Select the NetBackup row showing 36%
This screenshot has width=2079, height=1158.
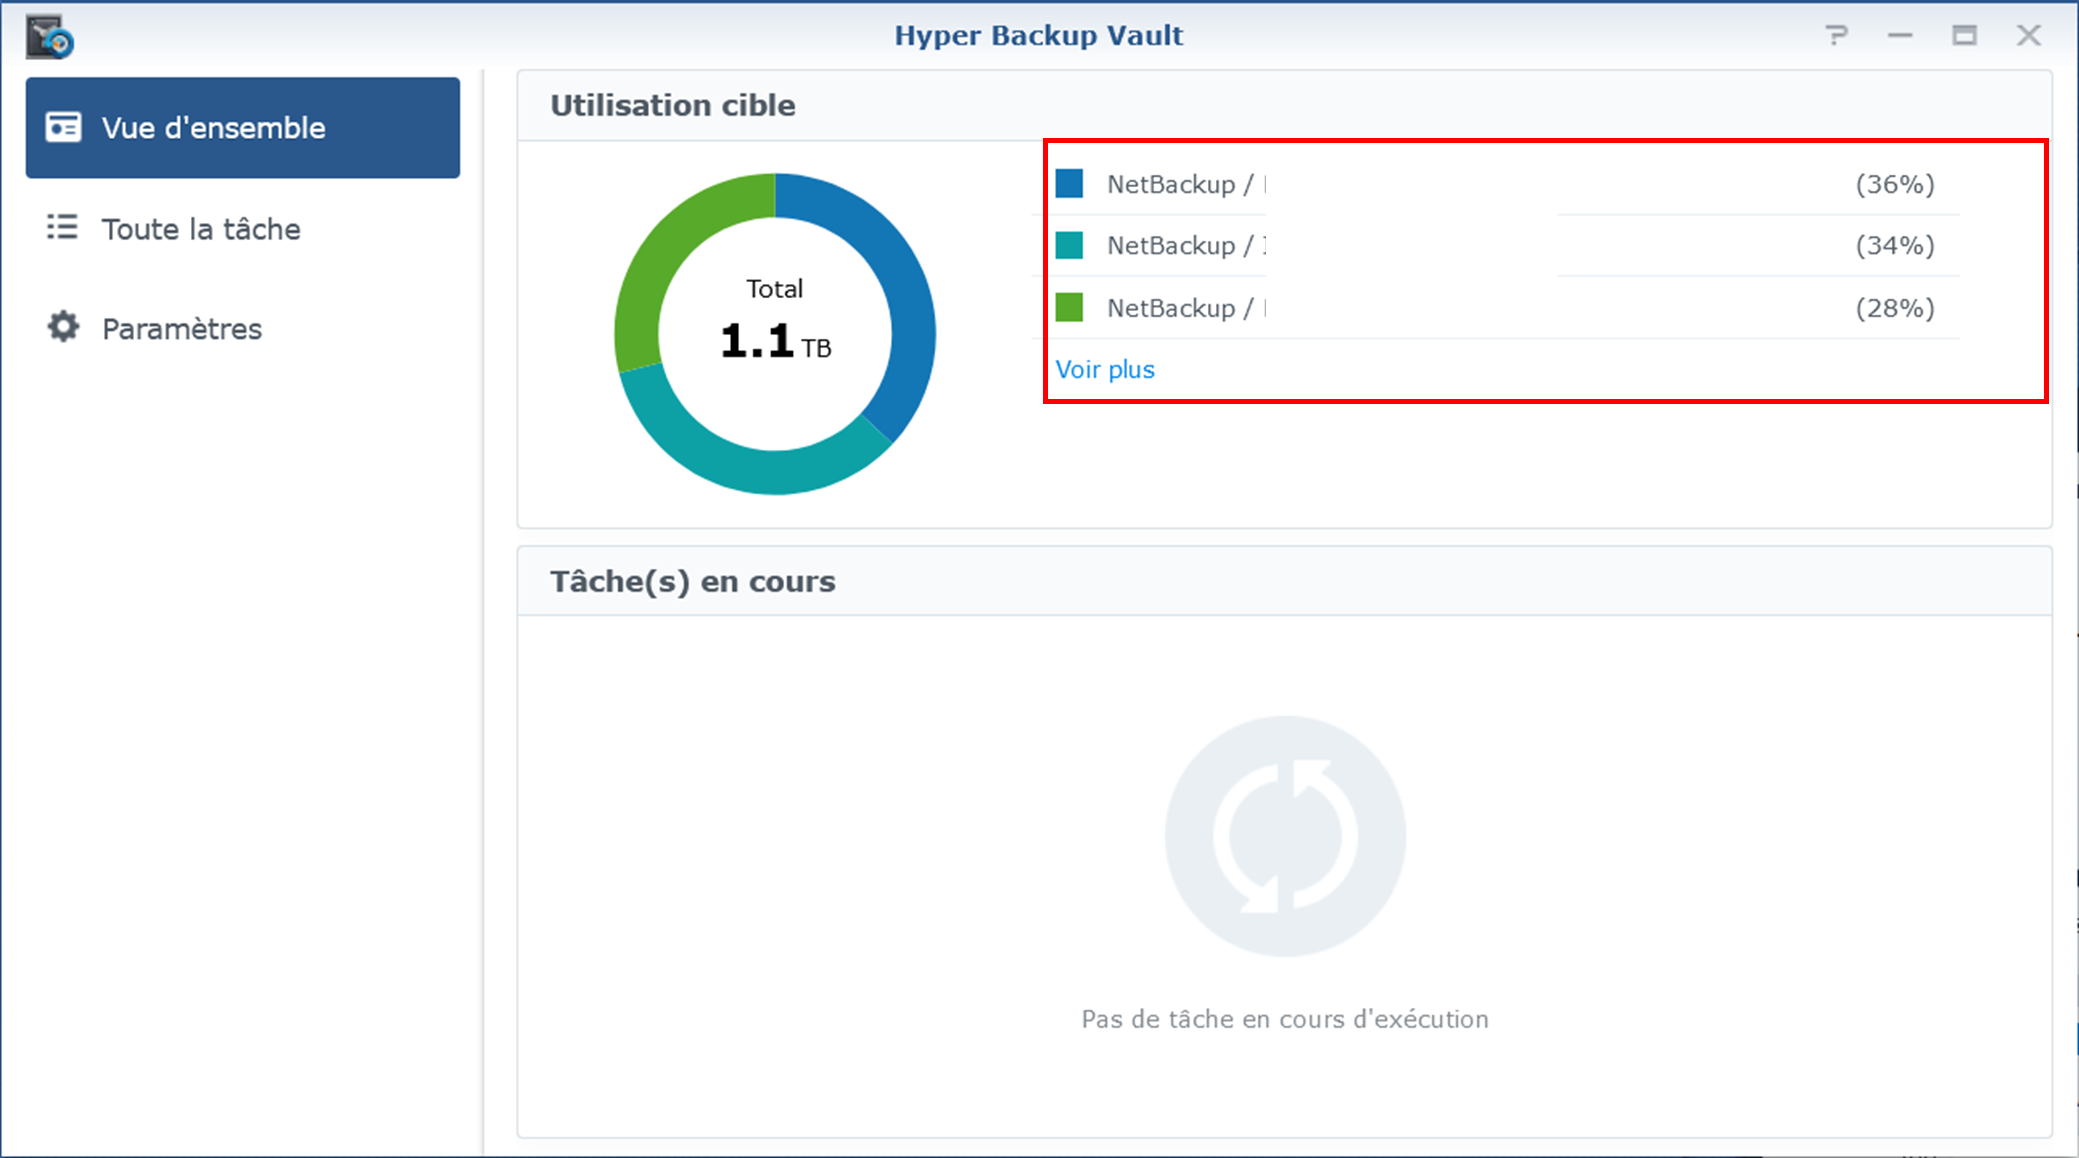1495,184
